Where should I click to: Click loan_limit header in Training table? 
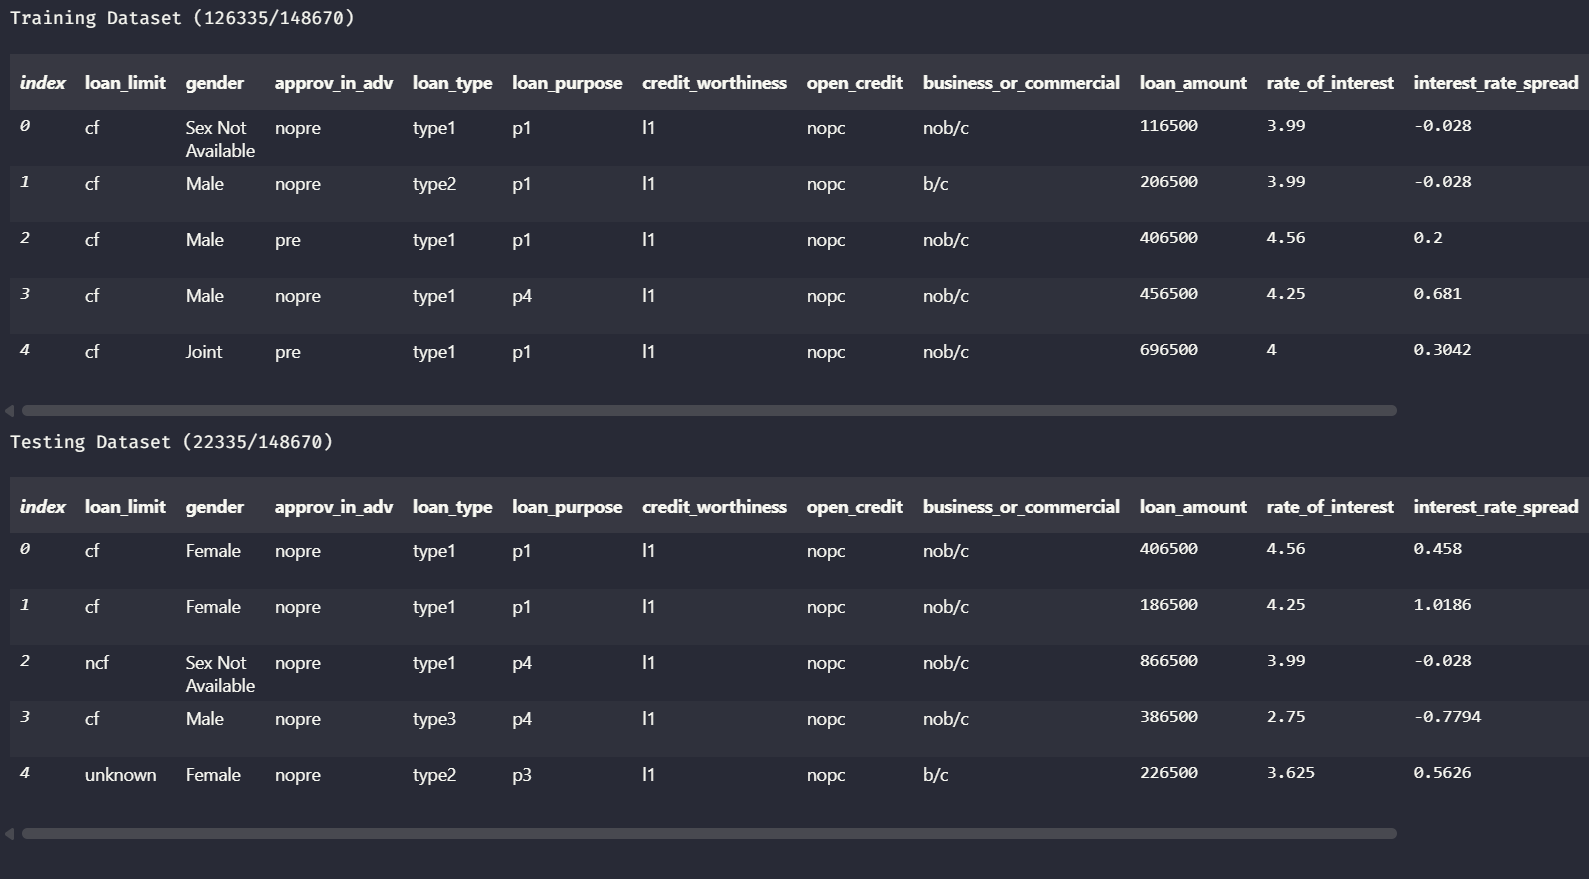pos(125,83)
